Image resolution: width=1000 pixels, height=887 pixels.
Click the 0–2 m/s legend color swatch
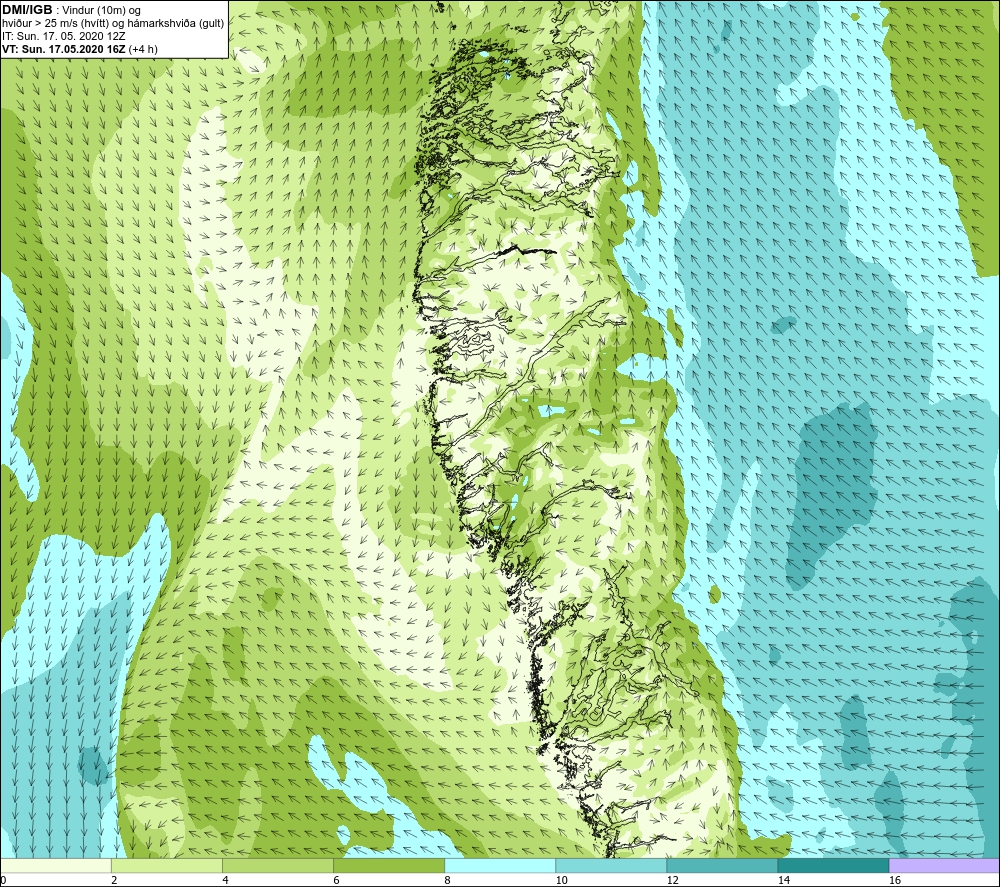pyautogui.click(x=55, y=866)
